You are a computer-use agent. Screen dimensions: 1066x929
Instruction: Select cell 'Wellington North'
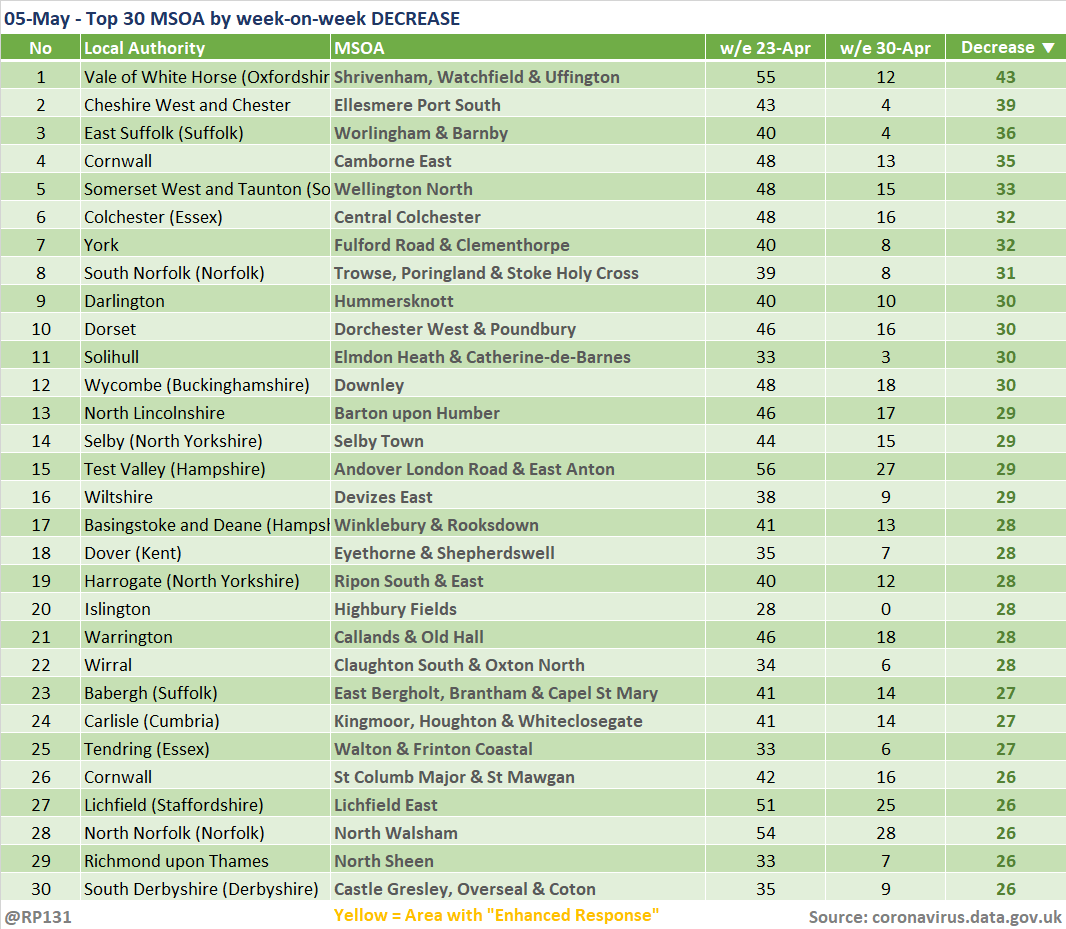click(x=517, y=188)
